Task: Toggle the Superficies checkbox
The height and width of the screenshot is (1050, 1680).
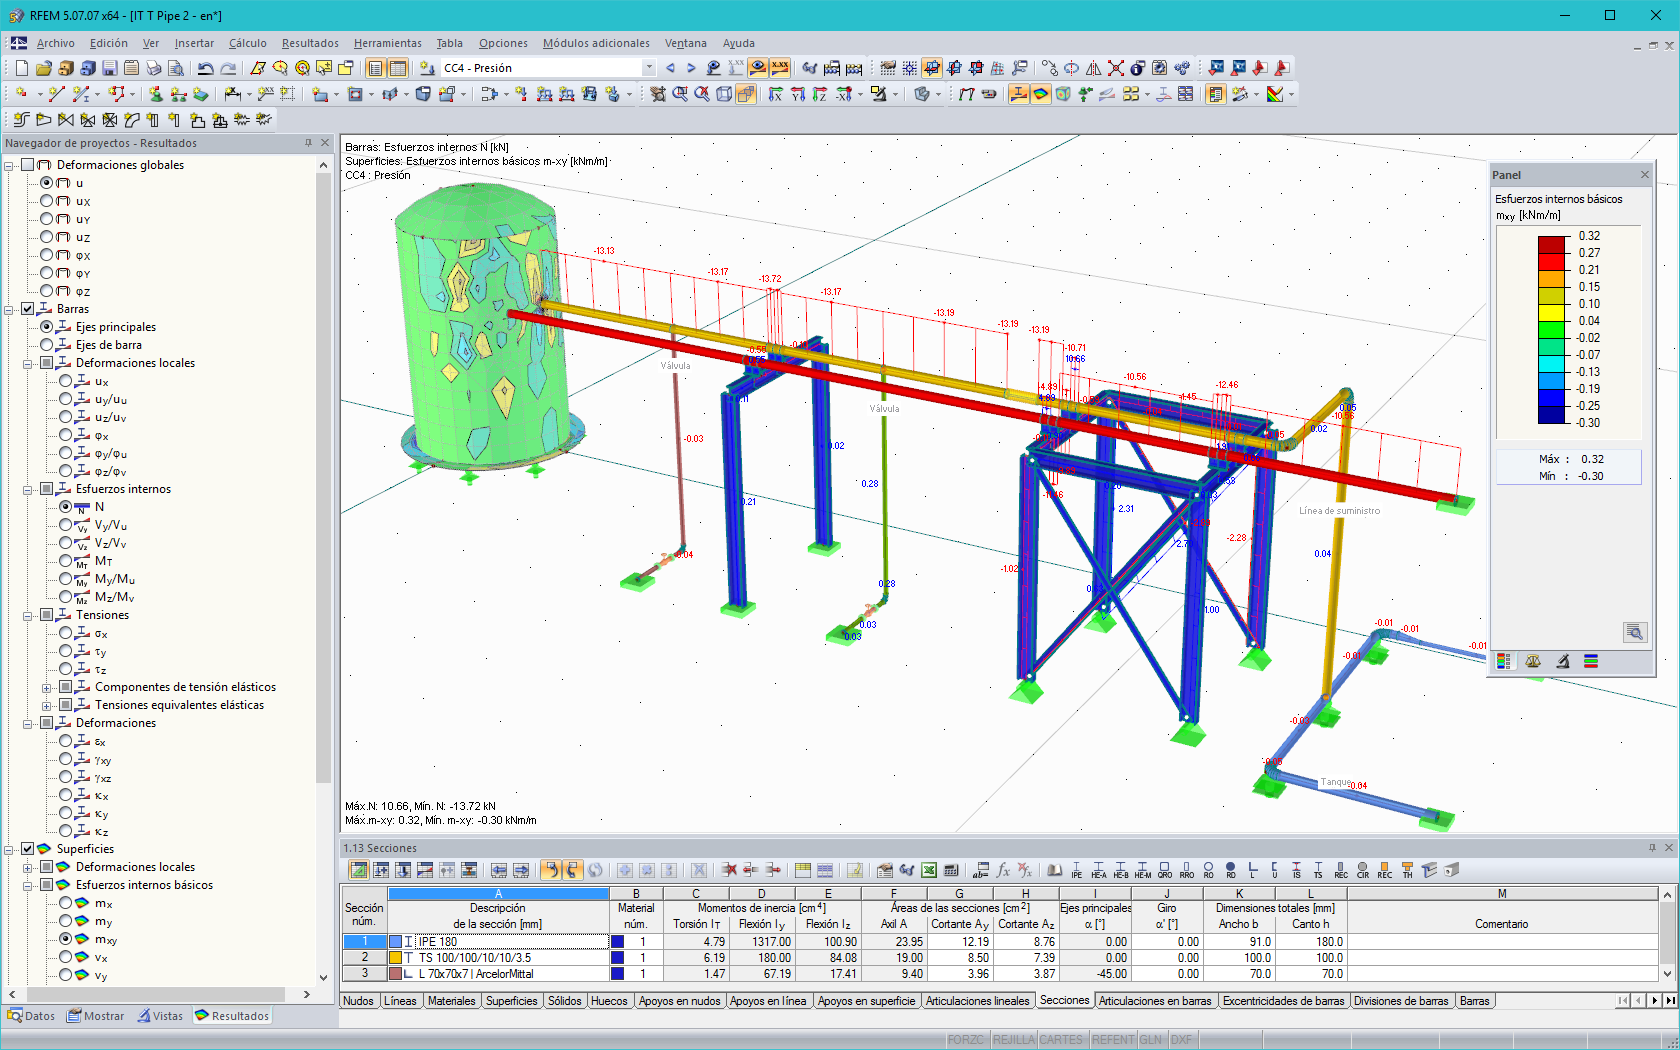Action: [x=28, y=849]
